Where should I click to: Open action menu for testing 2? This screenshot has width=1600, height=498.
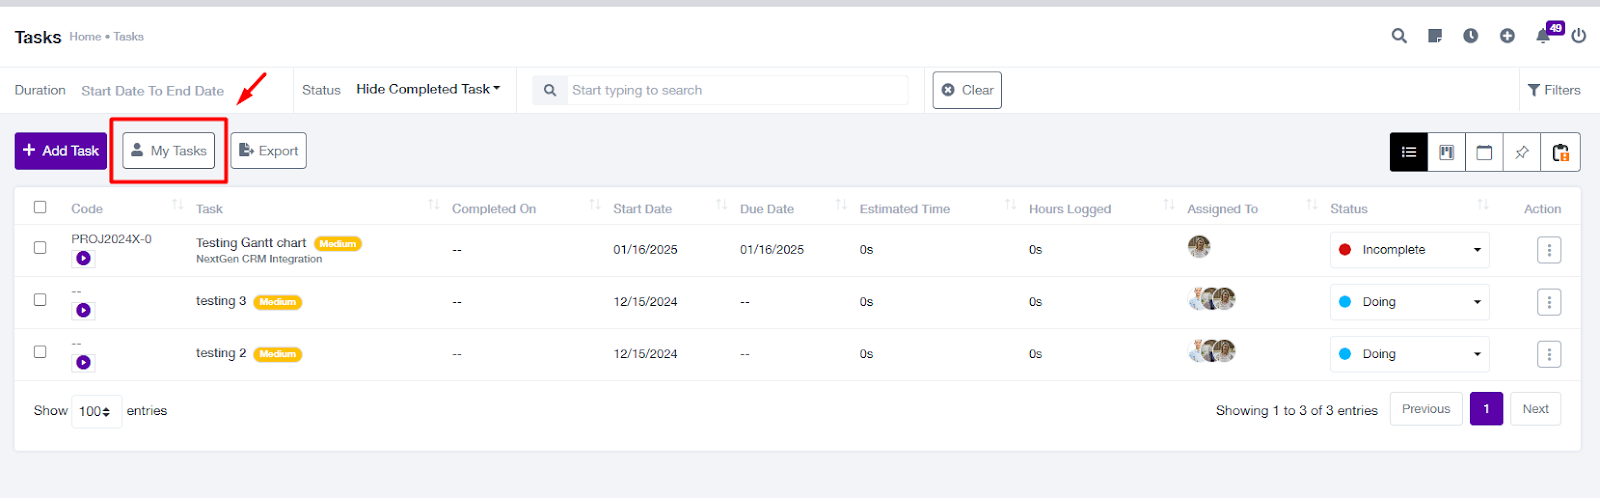(x=1549, y=354)
